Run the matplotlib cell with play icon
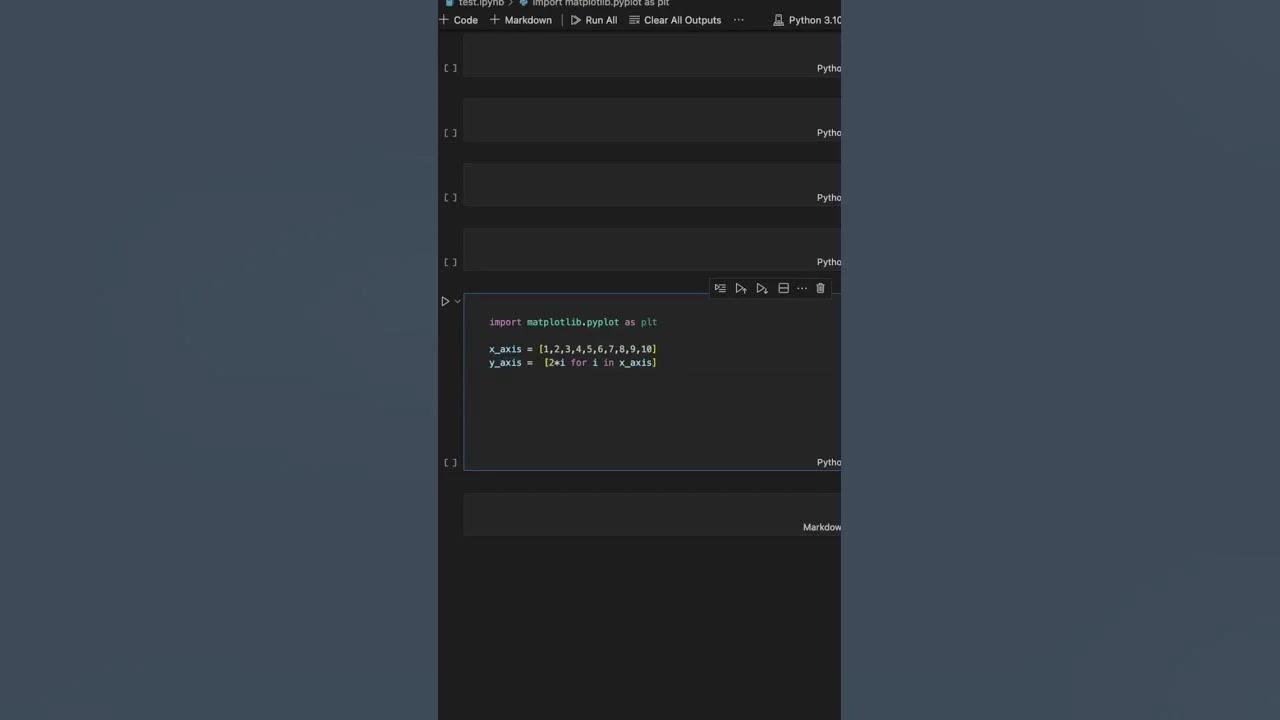Screen dimensions: 1280x720 coord(445,301)
